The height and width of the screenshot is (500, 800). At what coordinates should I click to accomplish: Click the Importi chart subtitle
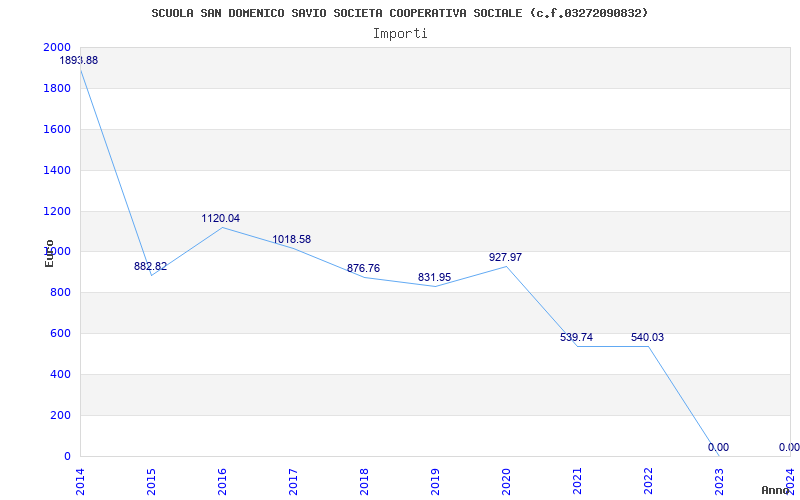400,34
